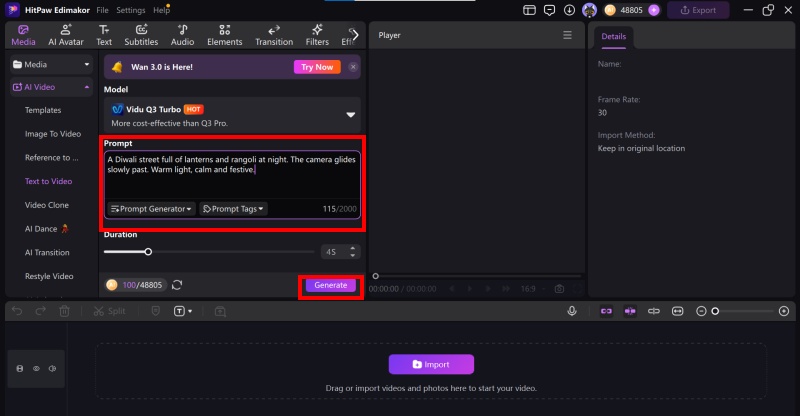Expand the Media dropdown in sidebar
This screenshot has width=800, height=416.
(x=51, y=64)
